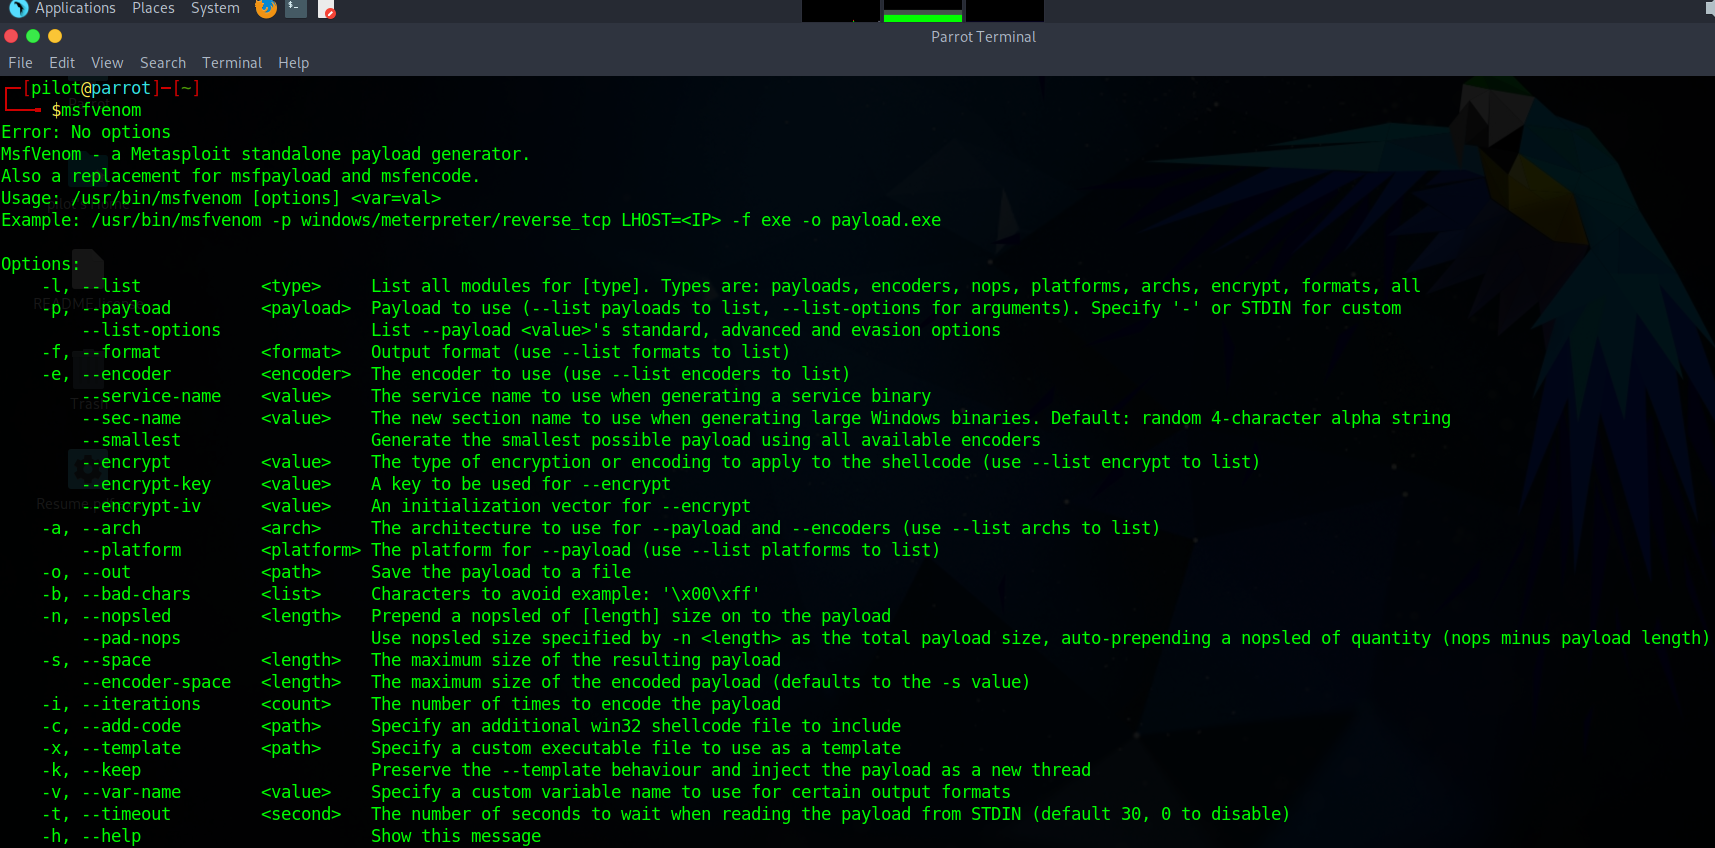Viewport: 1715px width, 848px height.
Task: Click the '--var-name' option text
Action: pos(131,792)
